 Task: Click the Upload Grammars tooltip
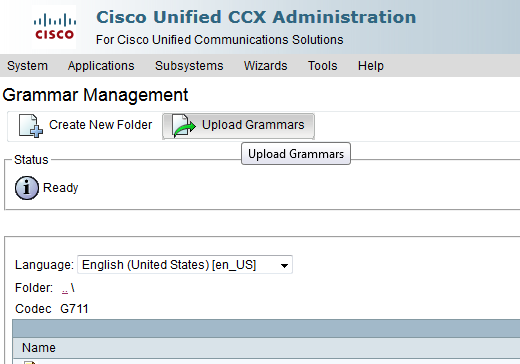pos(296,154)
